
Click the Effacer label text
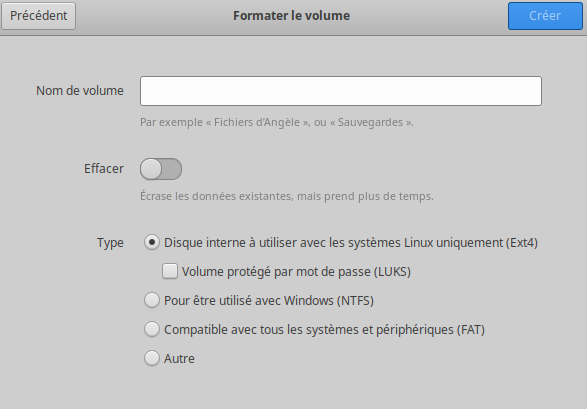click(x=104, y=169)
